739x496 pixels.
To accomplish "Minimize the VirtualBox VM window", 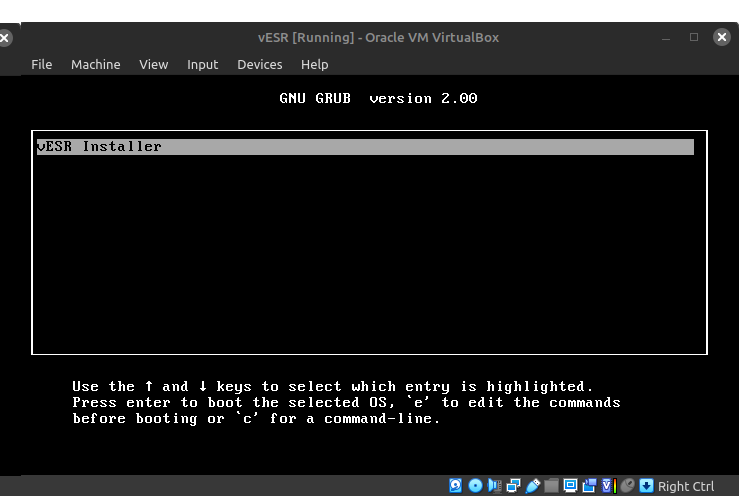I will pyautogui.click(x=666, y=37).
